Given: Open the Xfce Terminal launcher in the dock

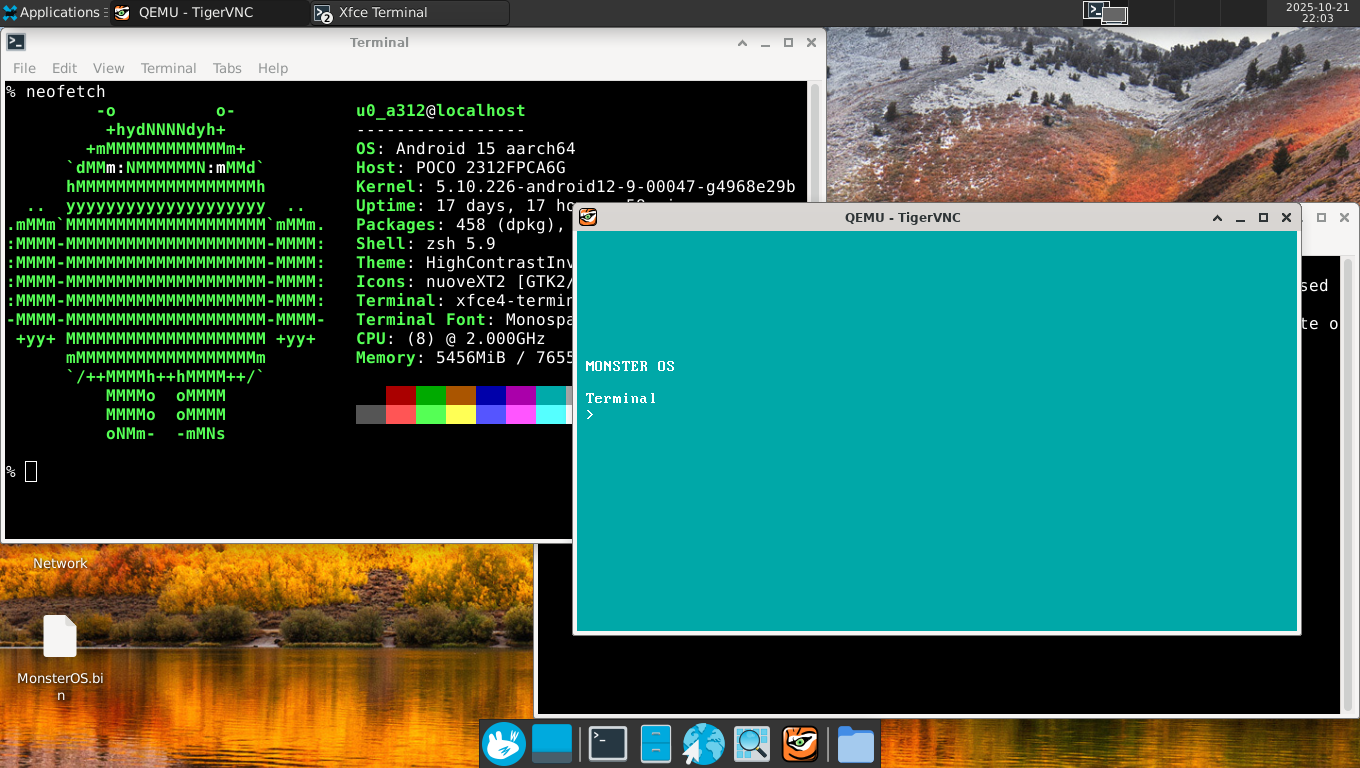Looking at the screenshot, I should pyautogui.click(x=607, y=744).
